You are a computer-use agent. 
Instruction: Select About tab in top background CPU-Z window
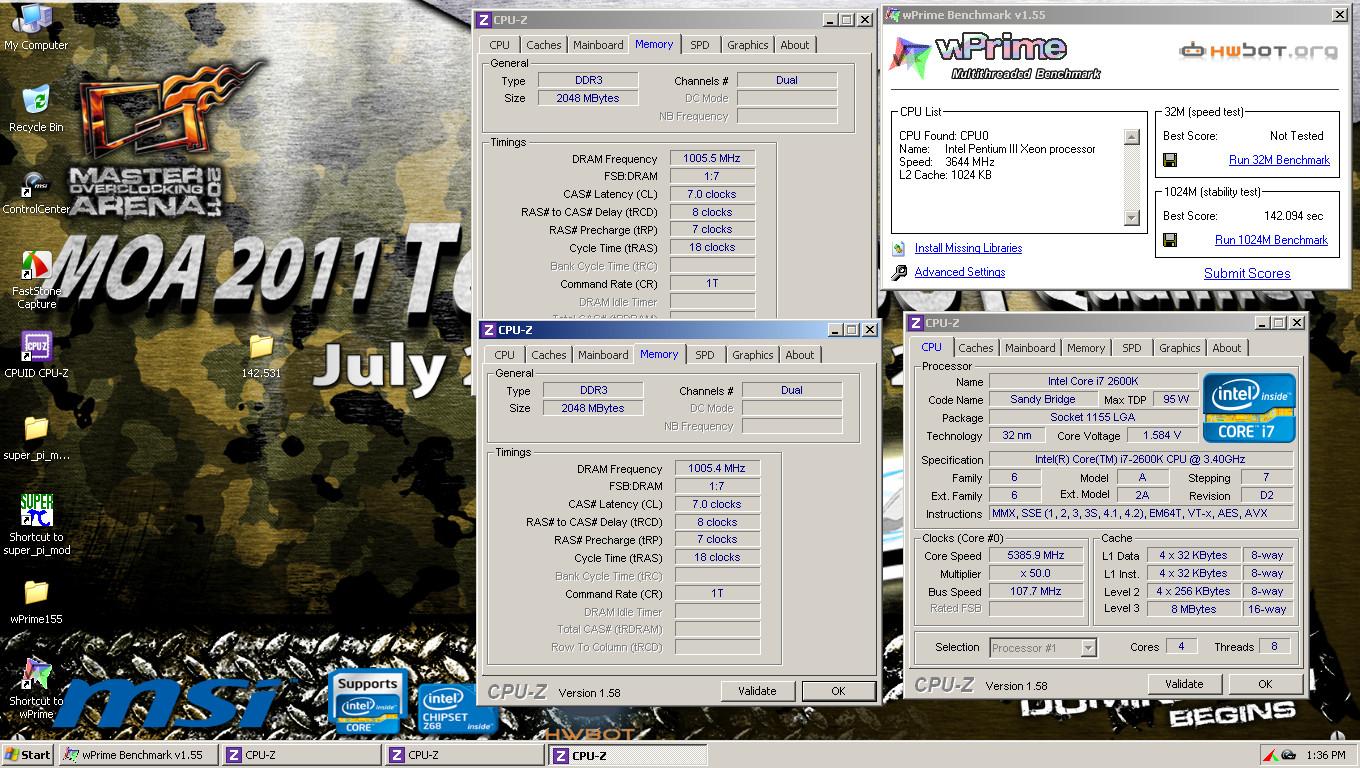coord(795,45)
